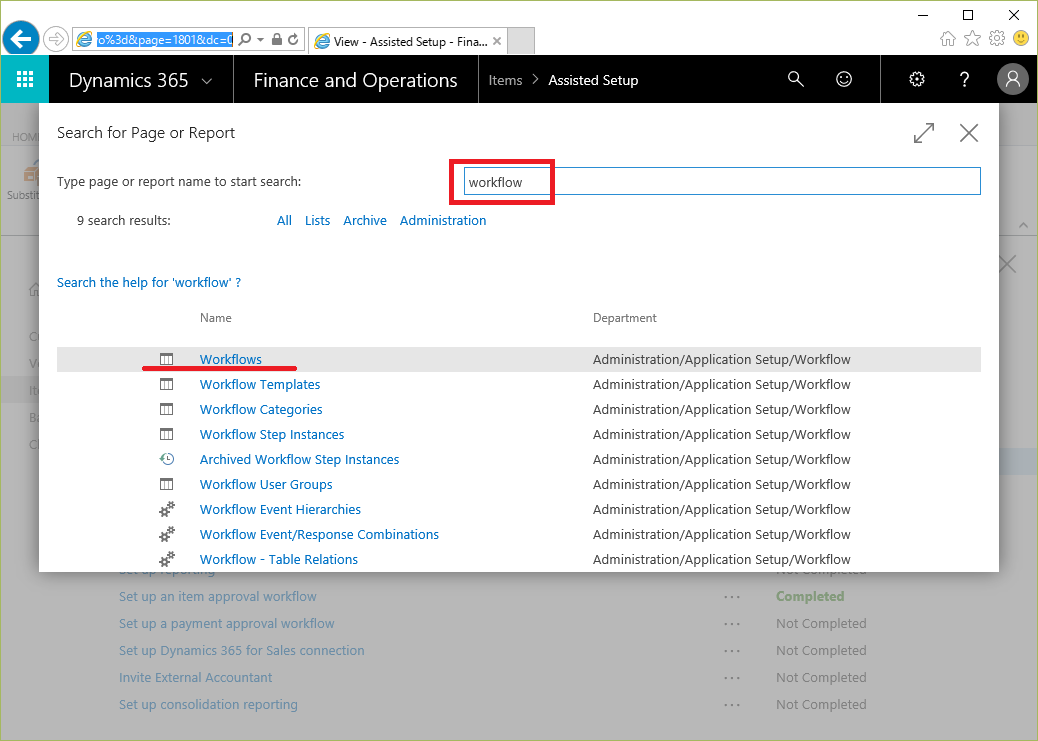This screenshot has width=1038, height=741.
Task: Click Finance and Operations header title
Action: pos(355,80)
